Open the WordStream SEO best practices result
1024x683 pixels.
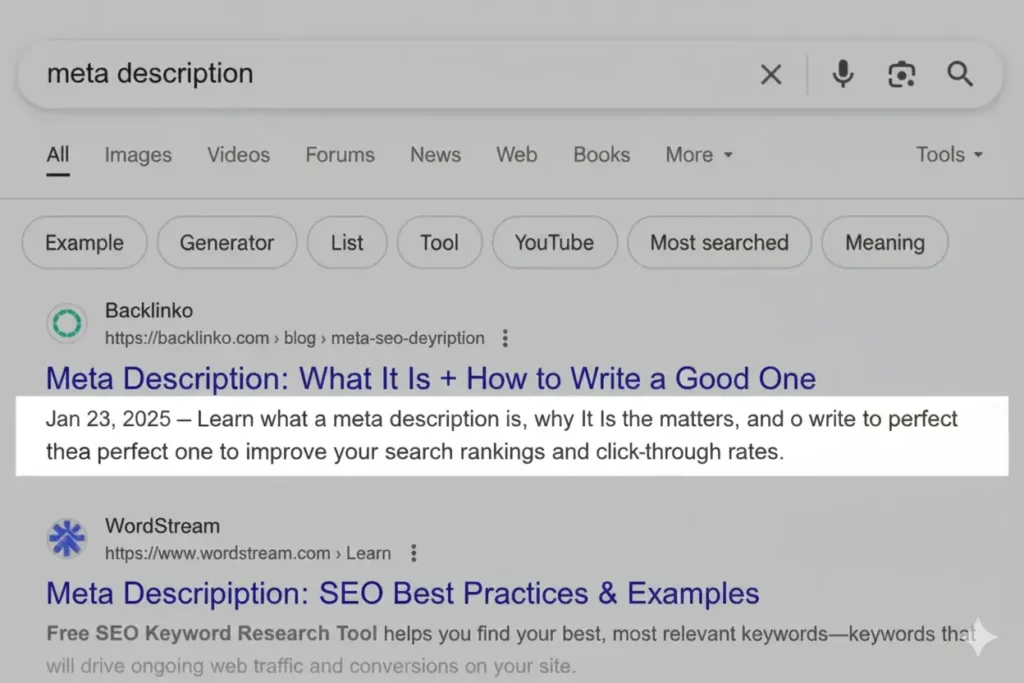[x=402, y=593]
